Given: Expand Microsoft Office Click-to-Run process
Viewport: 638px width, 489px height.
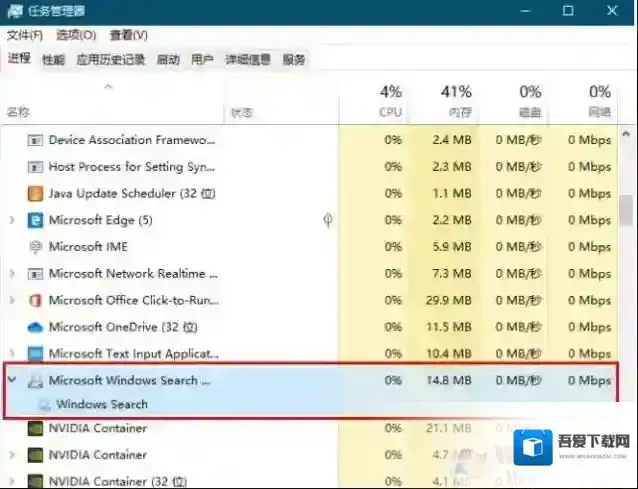Looking at the screenshot, I should 12,300.
